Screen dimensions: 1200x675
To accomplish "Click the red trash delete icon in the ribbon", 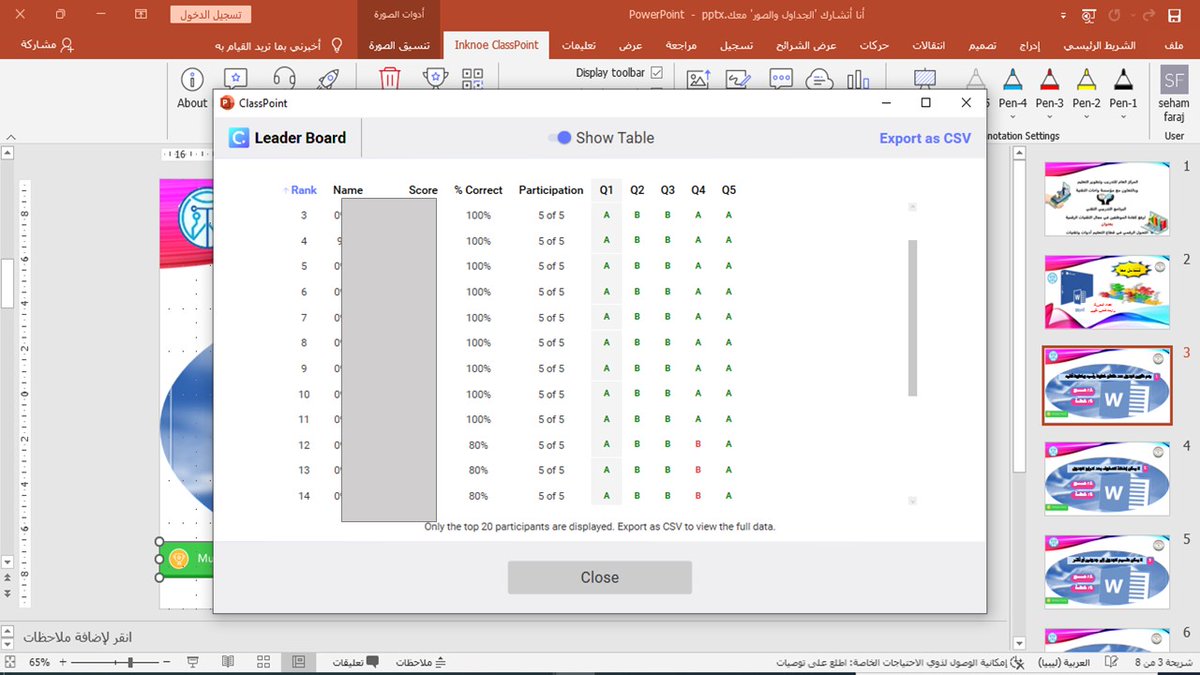I will pos(390,80).
